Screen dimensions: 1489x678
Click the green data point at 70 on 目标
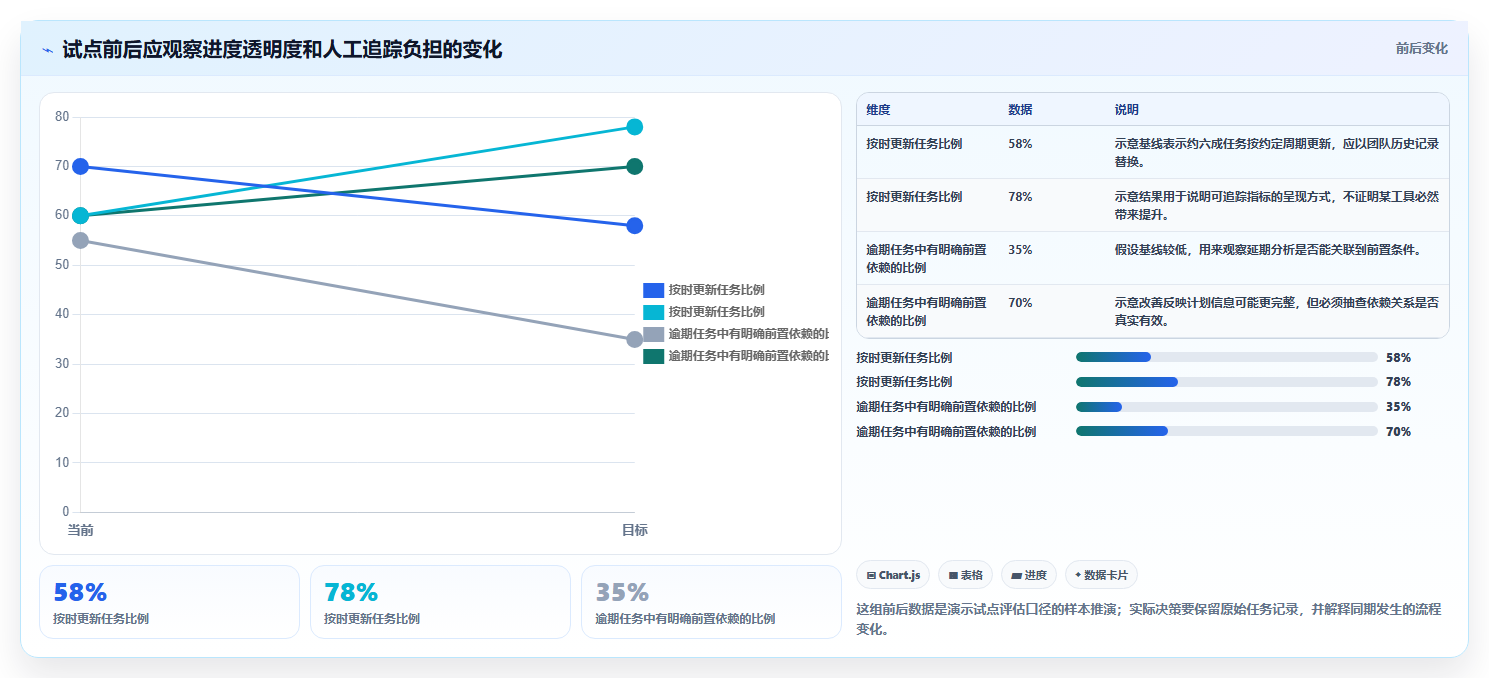coord(634,166)
